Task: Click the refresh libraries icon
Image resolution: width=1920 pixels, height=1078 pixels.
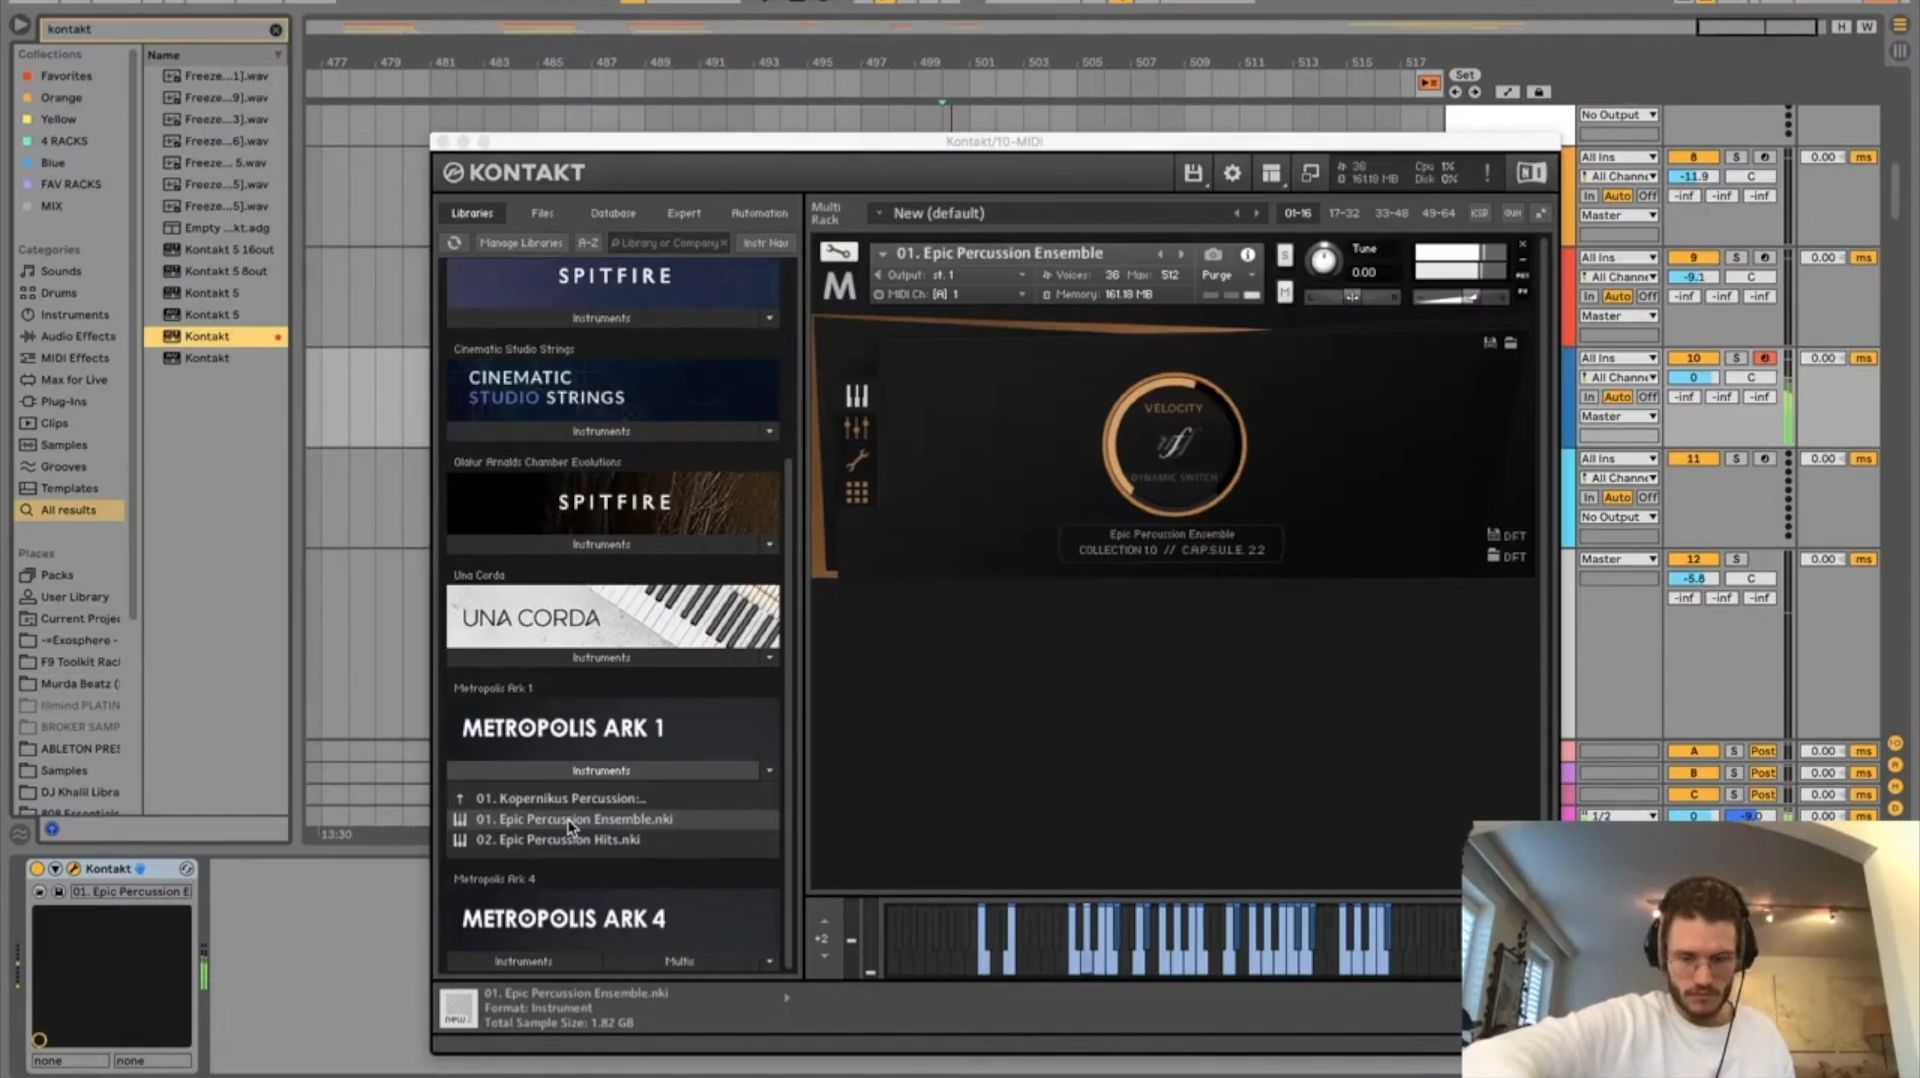Action: click(x=454, y=243)
